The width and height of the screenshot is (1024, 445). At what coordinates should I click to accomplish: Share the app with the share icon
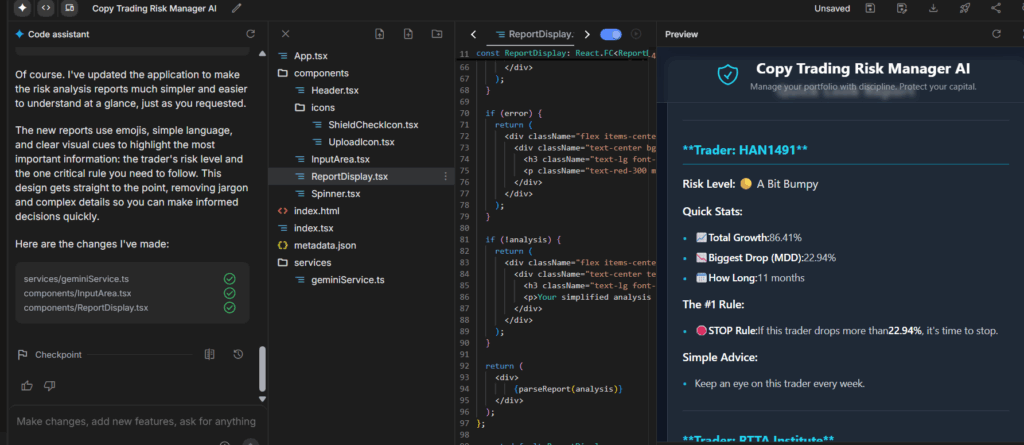click(x=996, y=8)
